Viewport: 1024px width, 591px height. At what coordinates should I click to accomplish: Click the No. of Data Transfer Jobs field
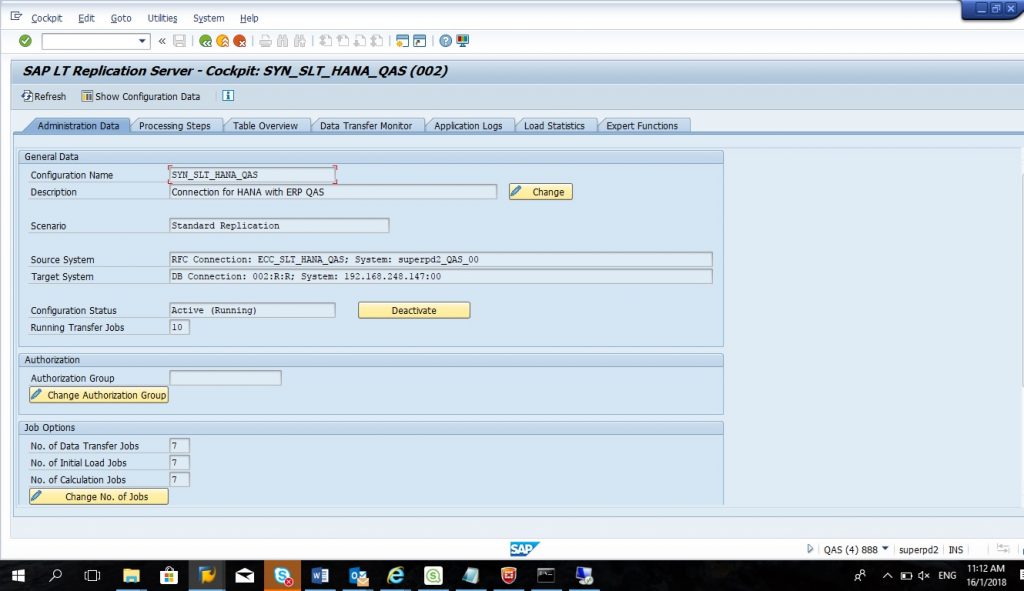tap(179, 446)
